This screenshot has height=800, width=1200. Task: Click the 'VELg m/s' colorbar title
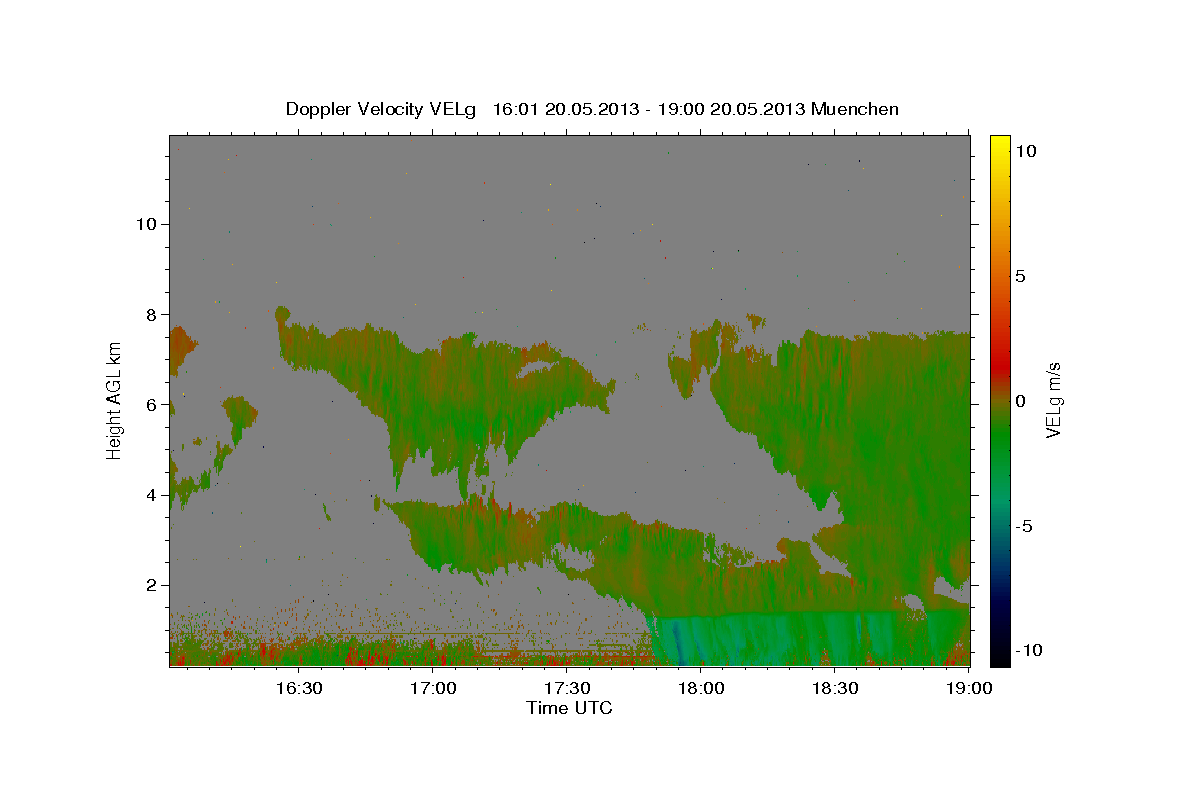[x=1054, y=400]
